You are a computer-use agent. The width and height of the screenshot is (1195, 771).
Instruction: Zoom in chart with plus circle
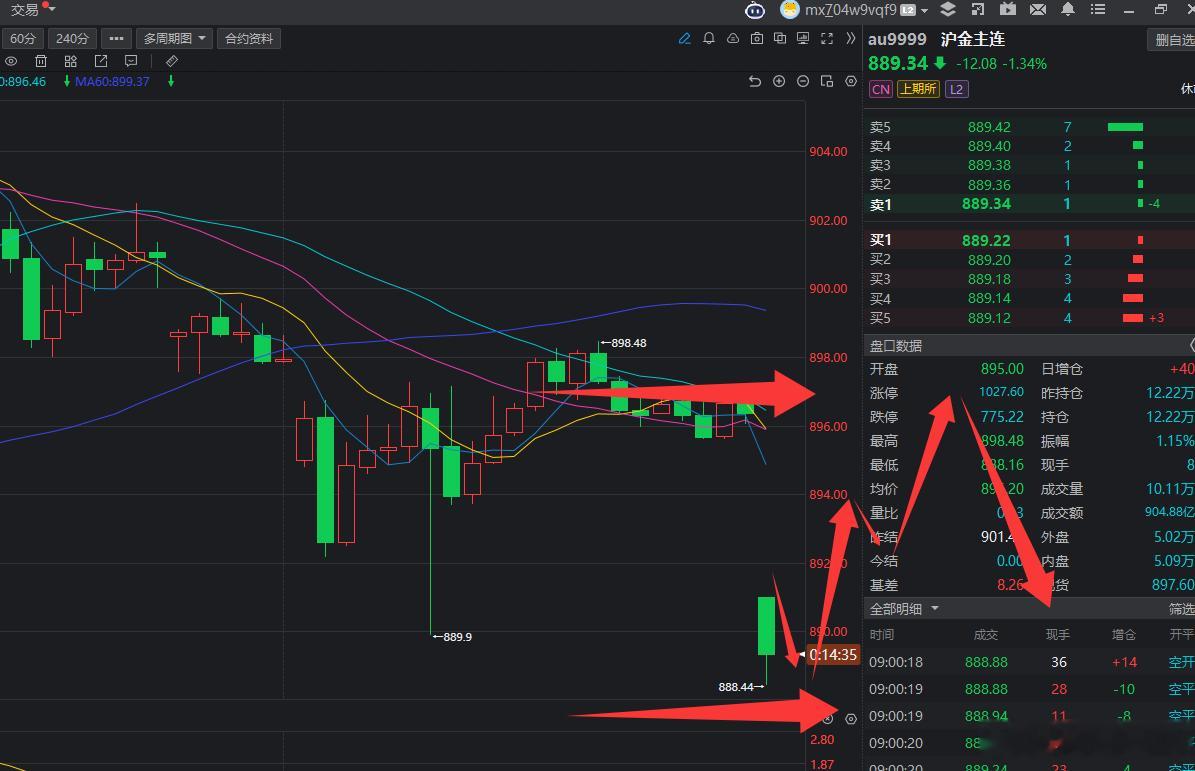coord(779,81)
